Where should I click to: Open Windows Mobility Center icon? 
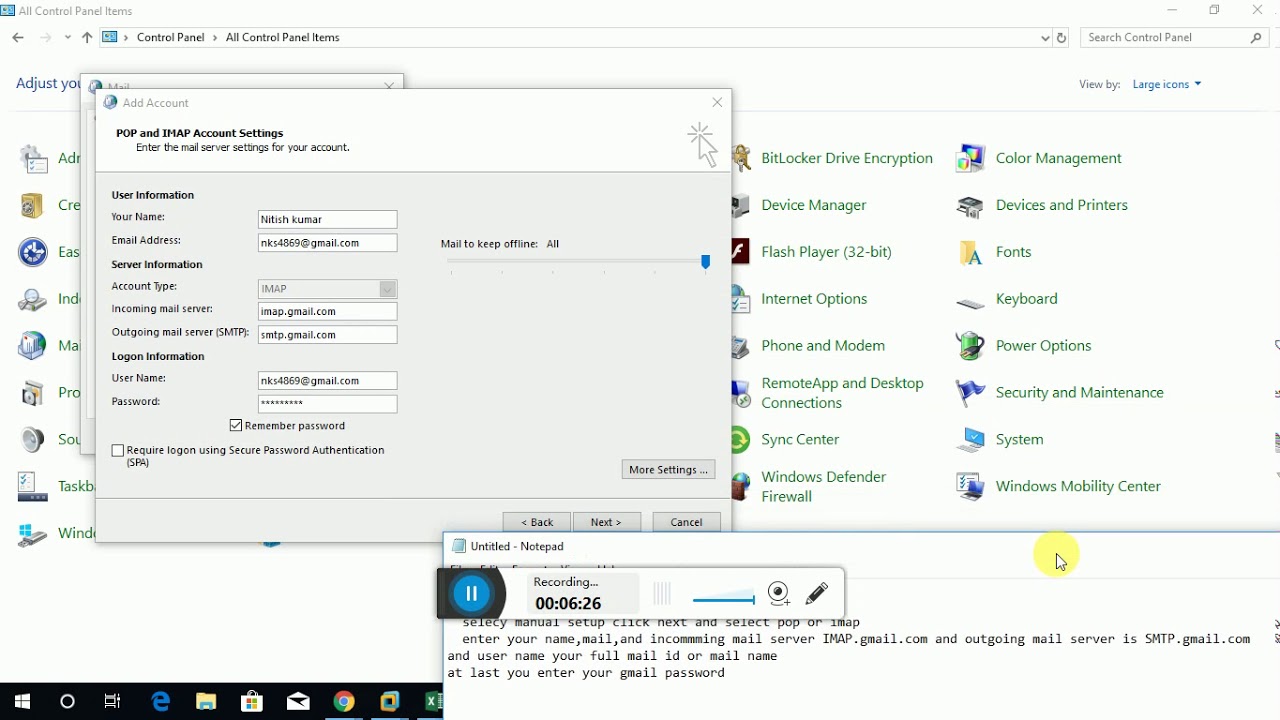[x=970, y=487]
